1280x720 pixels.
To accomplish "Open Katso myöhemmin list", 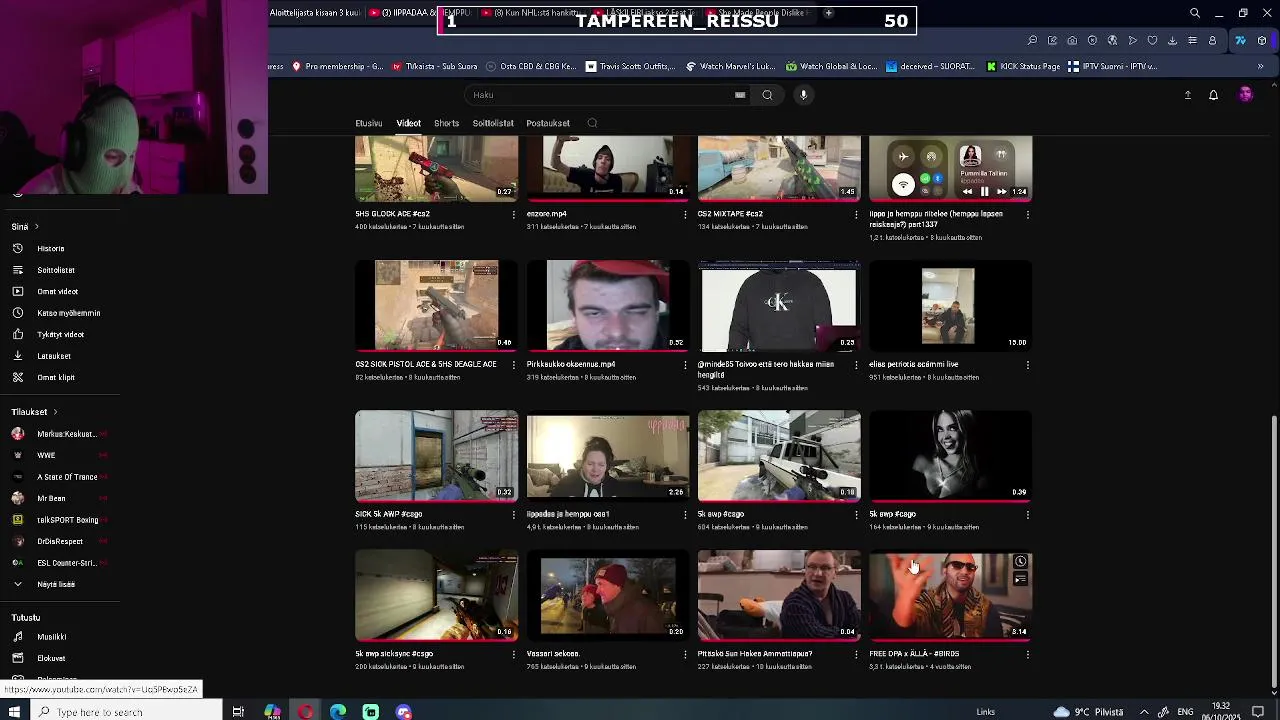I will click(x=68, y=313).
